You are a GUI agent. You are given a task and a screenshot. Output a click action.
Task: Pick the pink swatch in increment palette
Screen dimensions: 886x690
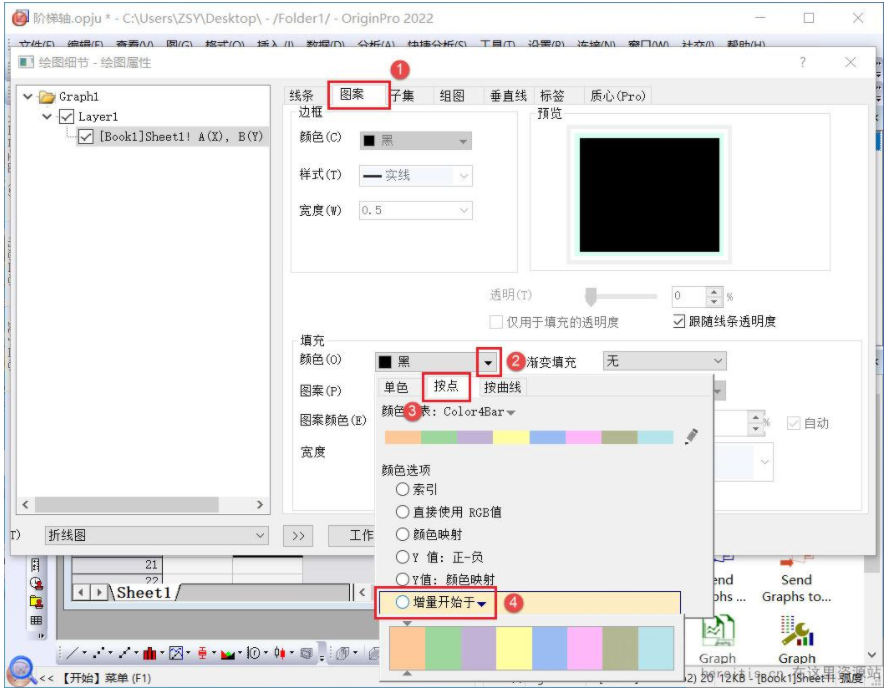click(x=585, y=648)
